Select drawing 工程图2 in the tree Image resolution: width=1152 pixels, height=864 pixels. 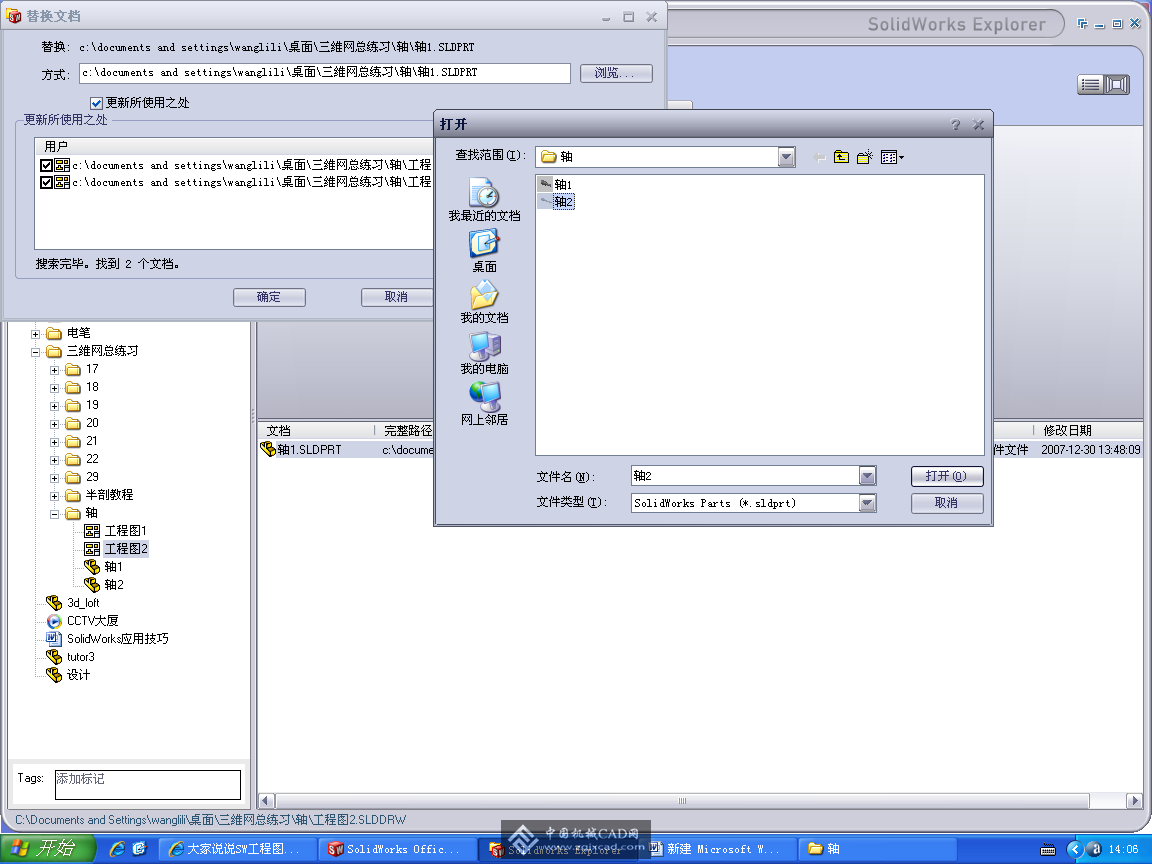(116, 549)
